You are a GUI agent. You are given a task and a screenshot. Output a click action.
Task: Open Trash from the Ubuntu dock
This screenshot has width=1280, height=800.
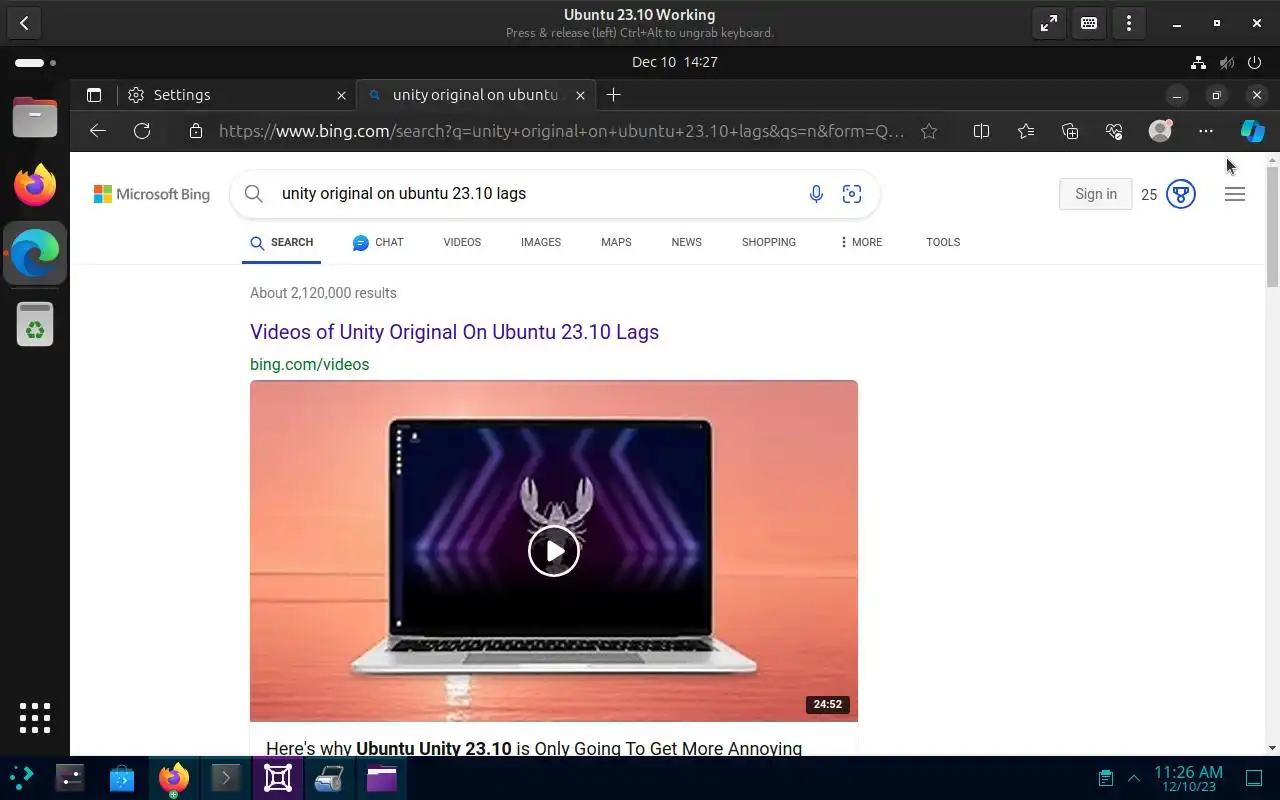(x=35, y=324)
